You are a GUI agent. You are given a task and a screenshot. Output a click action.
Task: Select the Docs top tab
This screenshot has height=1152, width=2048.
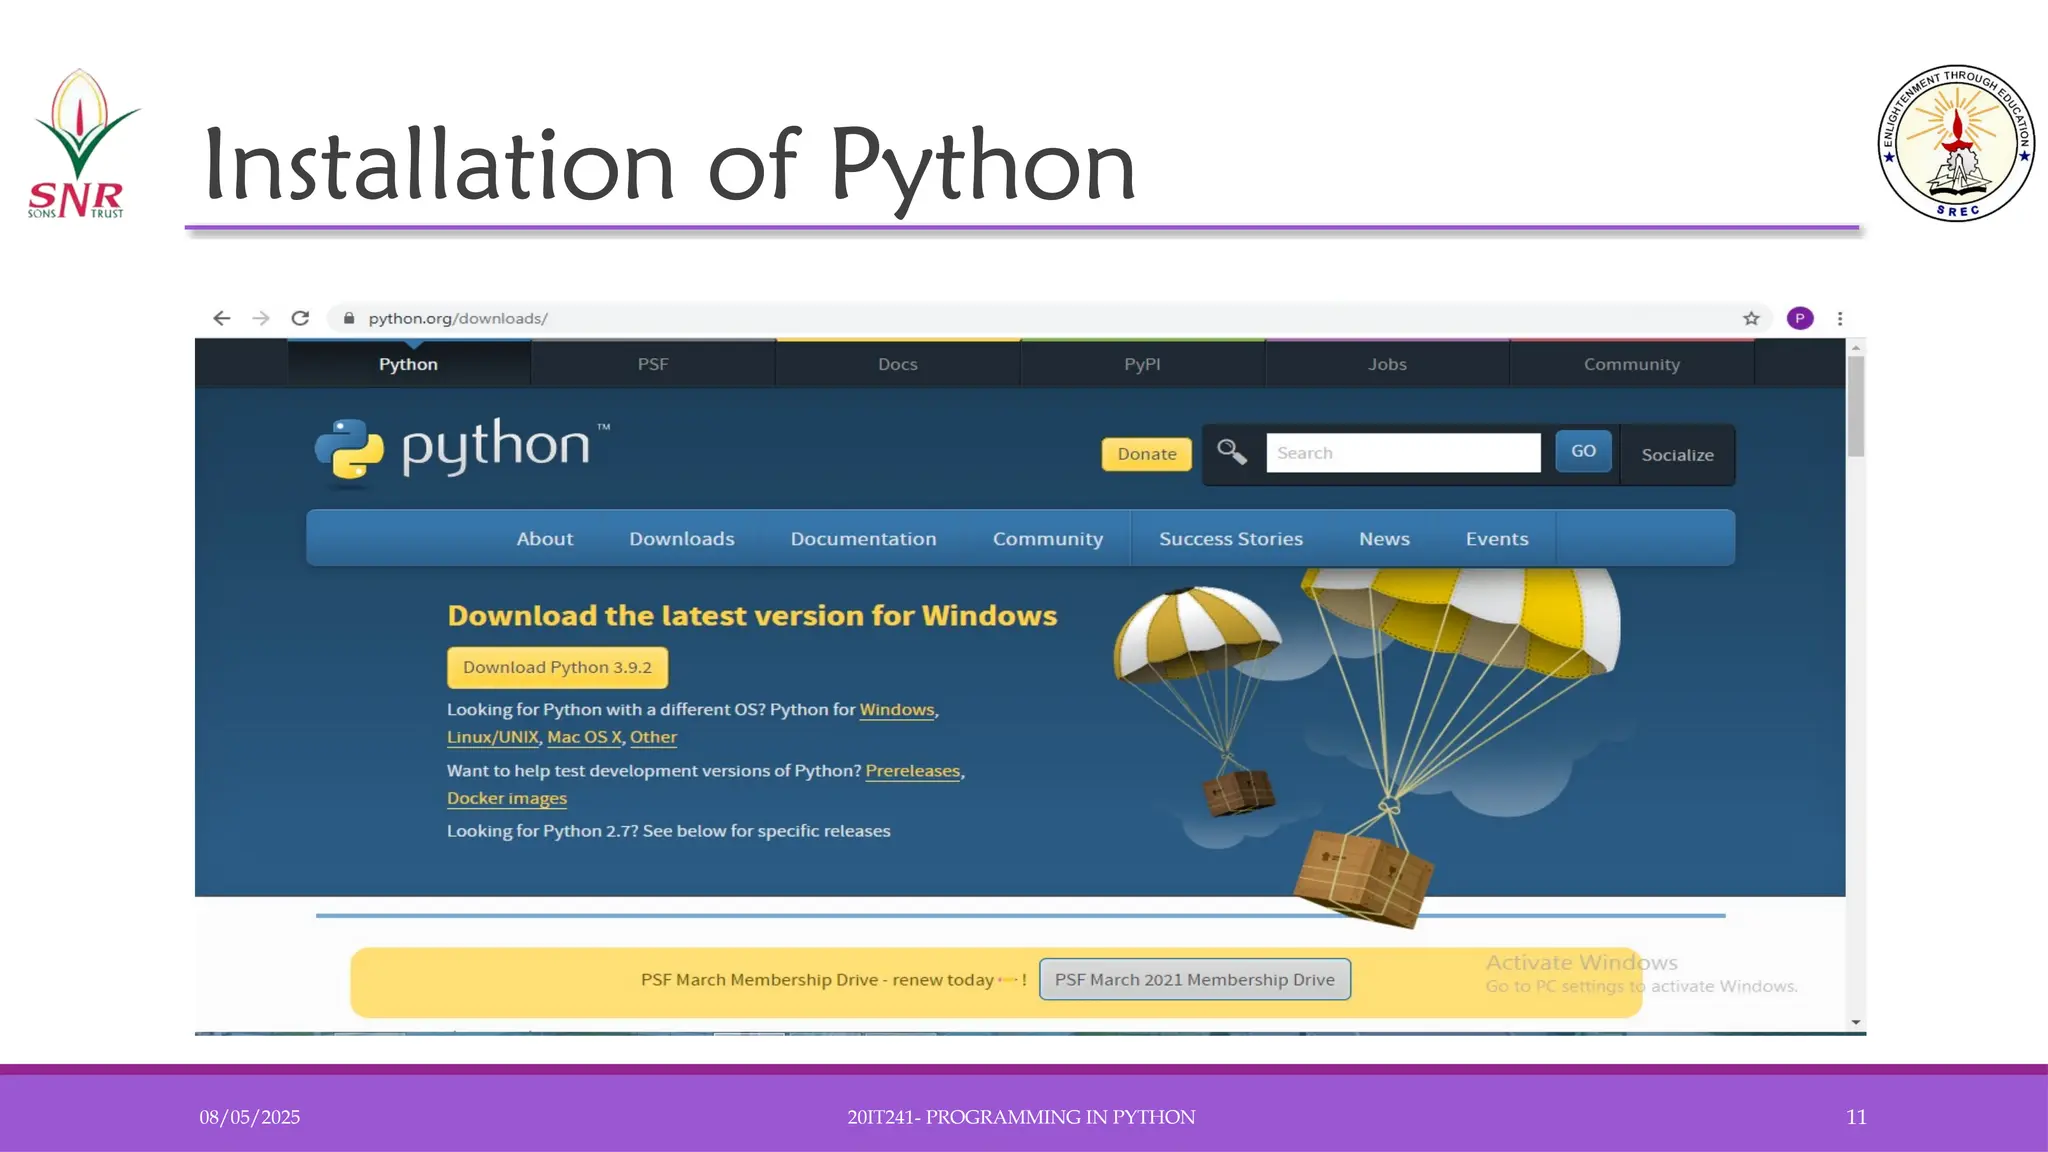[x=898, y=364]
